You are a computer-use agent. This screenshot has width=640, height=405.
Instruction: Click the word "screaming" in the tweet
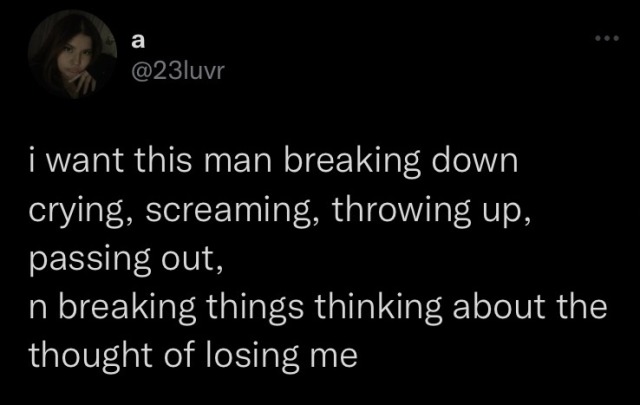227,211
